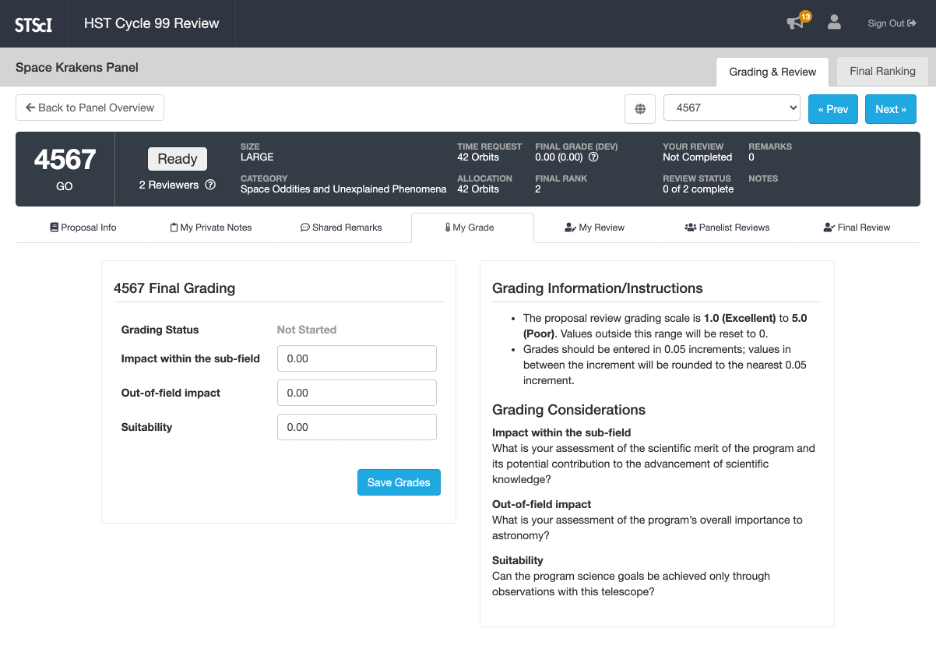Click help icon next to 2 Reviewers
The image size is (936, 660).
tap(210, 185)
